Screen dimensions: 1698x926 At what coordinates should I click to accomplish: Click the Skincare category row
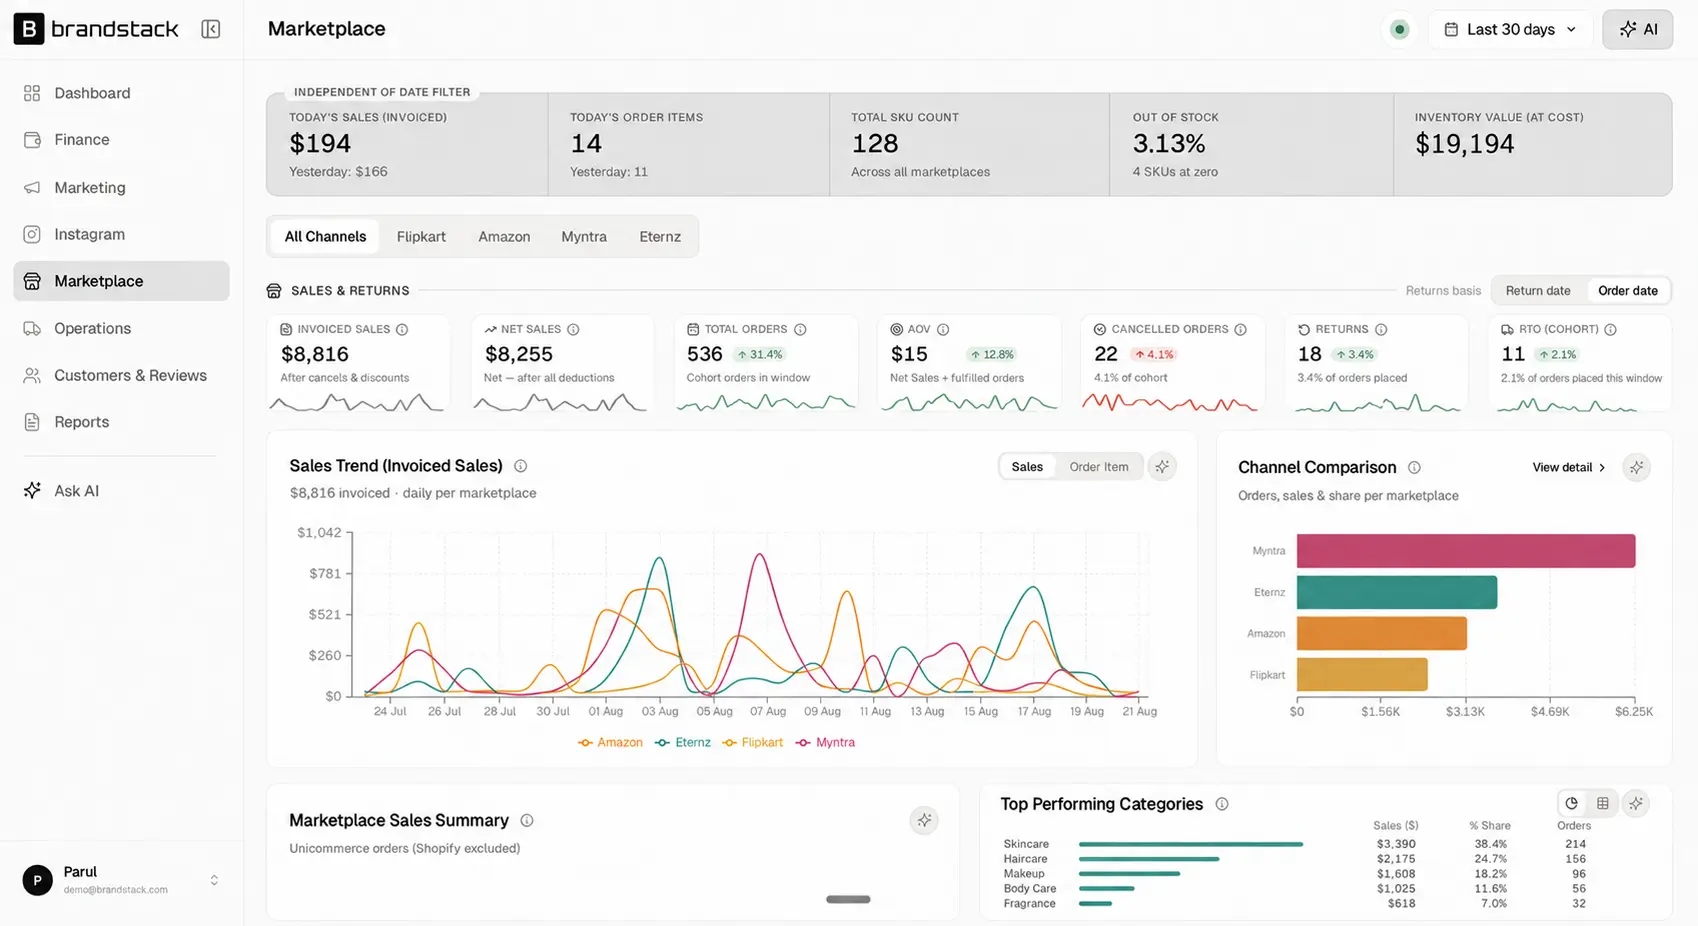1298,844
